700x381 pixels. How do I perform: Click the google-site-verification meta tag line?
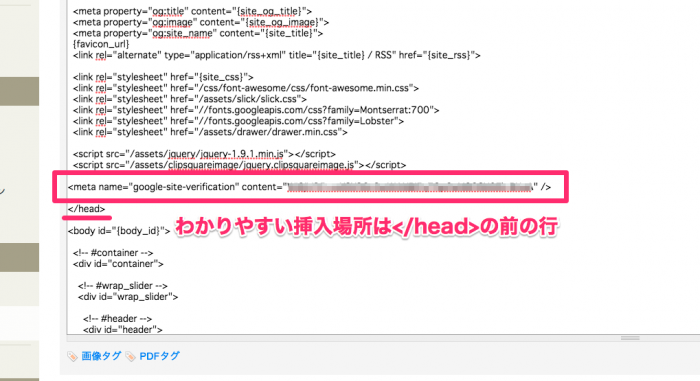(x=309, y=187)
